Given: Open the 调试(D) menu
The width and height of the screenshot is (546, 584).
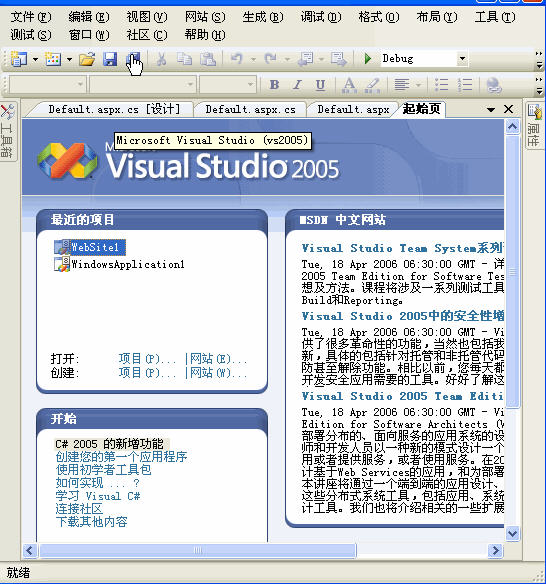Looking at the screenshot, I should [x=321, y=17].
